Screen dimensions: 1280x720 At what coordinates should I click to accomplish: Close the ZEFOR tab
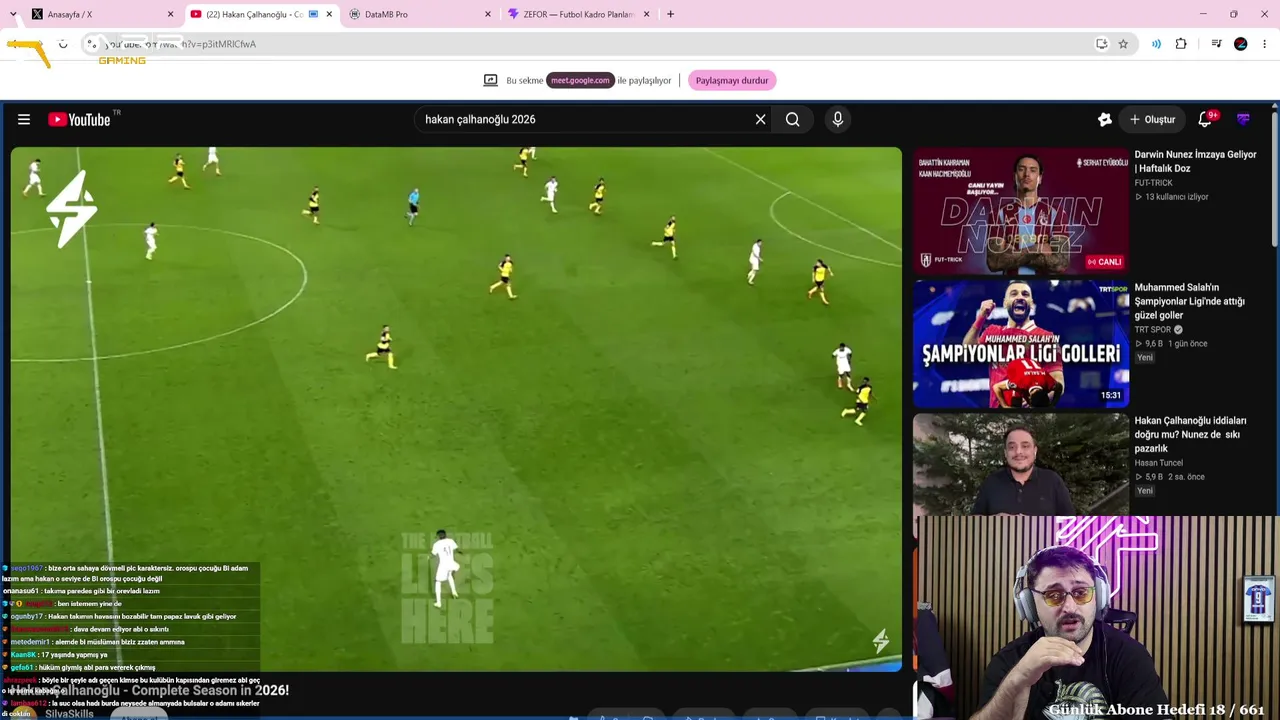pyautogui.click(x=646, y=14)
